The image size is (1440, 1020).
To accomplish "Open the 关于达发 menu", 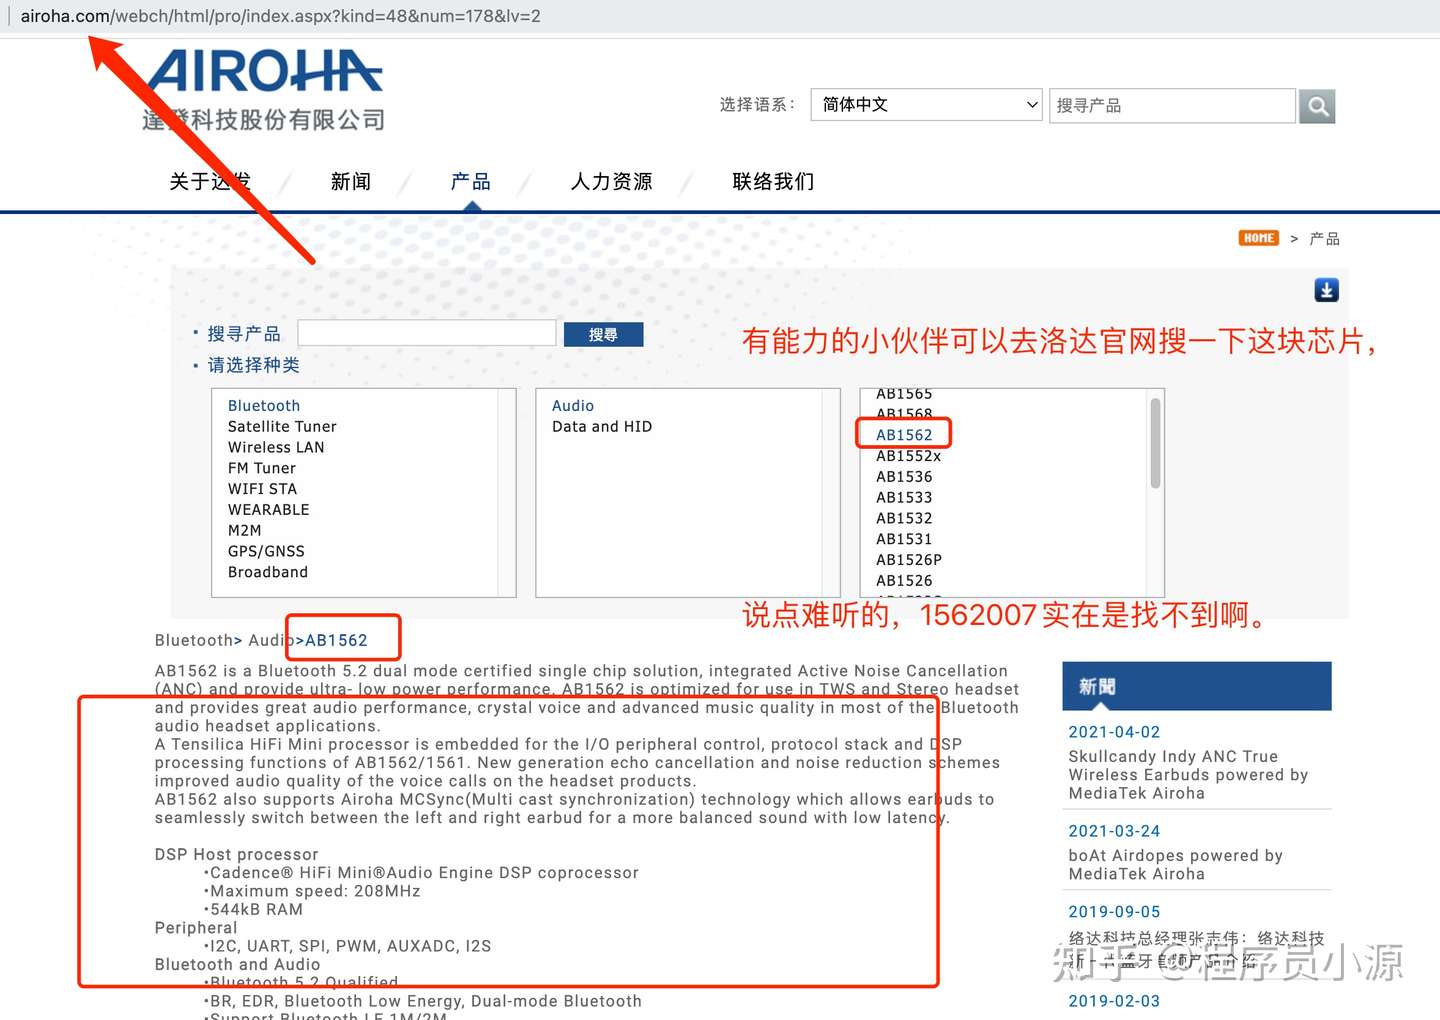I will click(210, 181).
